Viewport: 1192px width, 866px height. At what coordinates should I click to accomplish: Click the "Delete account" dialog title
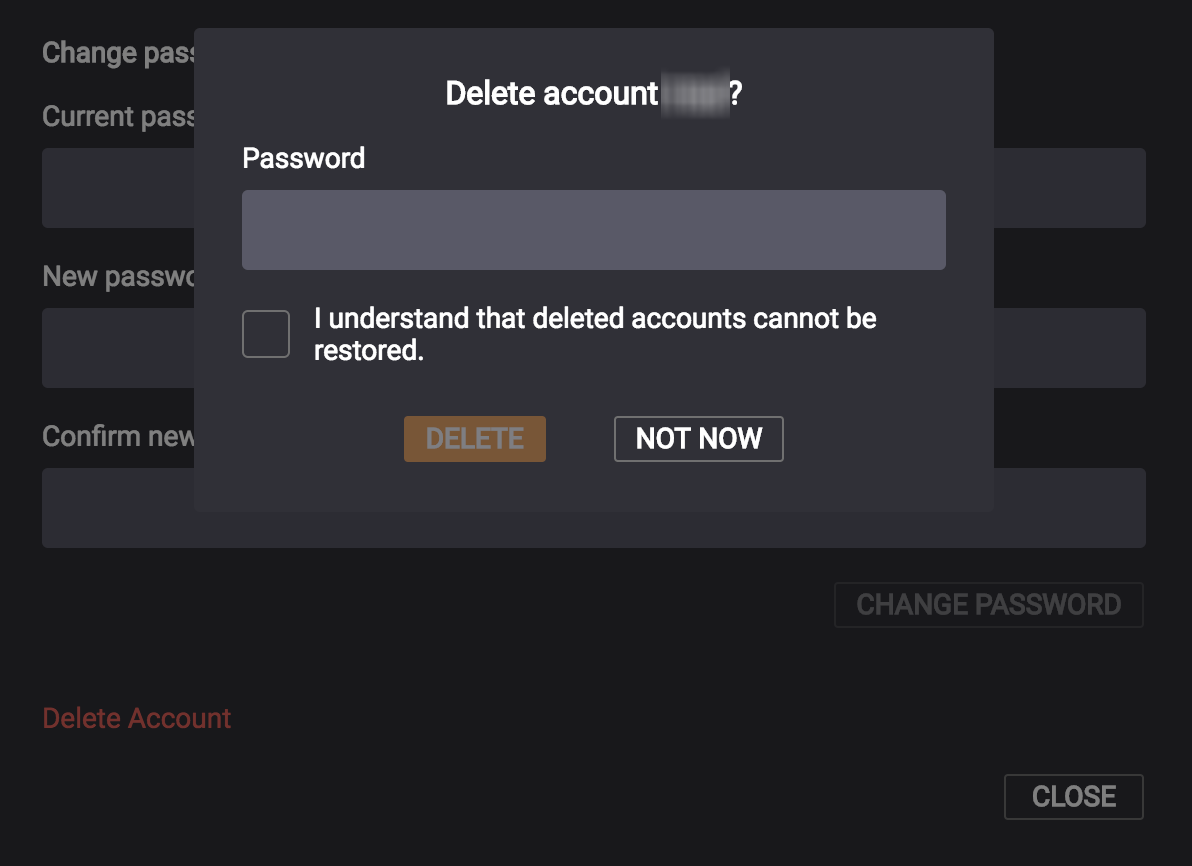click(x=551, y=94)
